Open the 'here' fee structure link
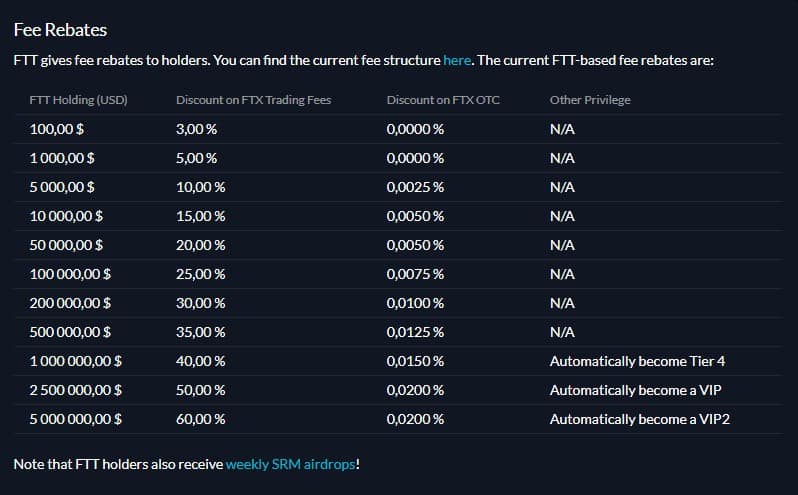 point(457,60)
